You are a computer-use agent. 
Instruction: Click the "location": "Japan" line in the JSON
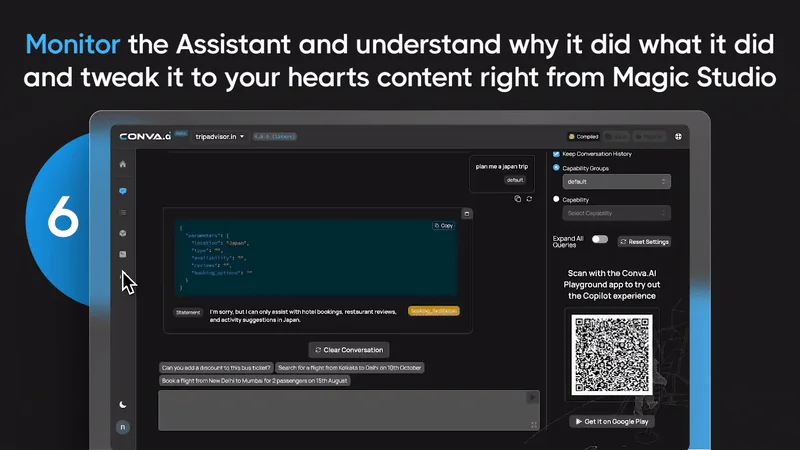pyautogui.click(x=220, y=243)
